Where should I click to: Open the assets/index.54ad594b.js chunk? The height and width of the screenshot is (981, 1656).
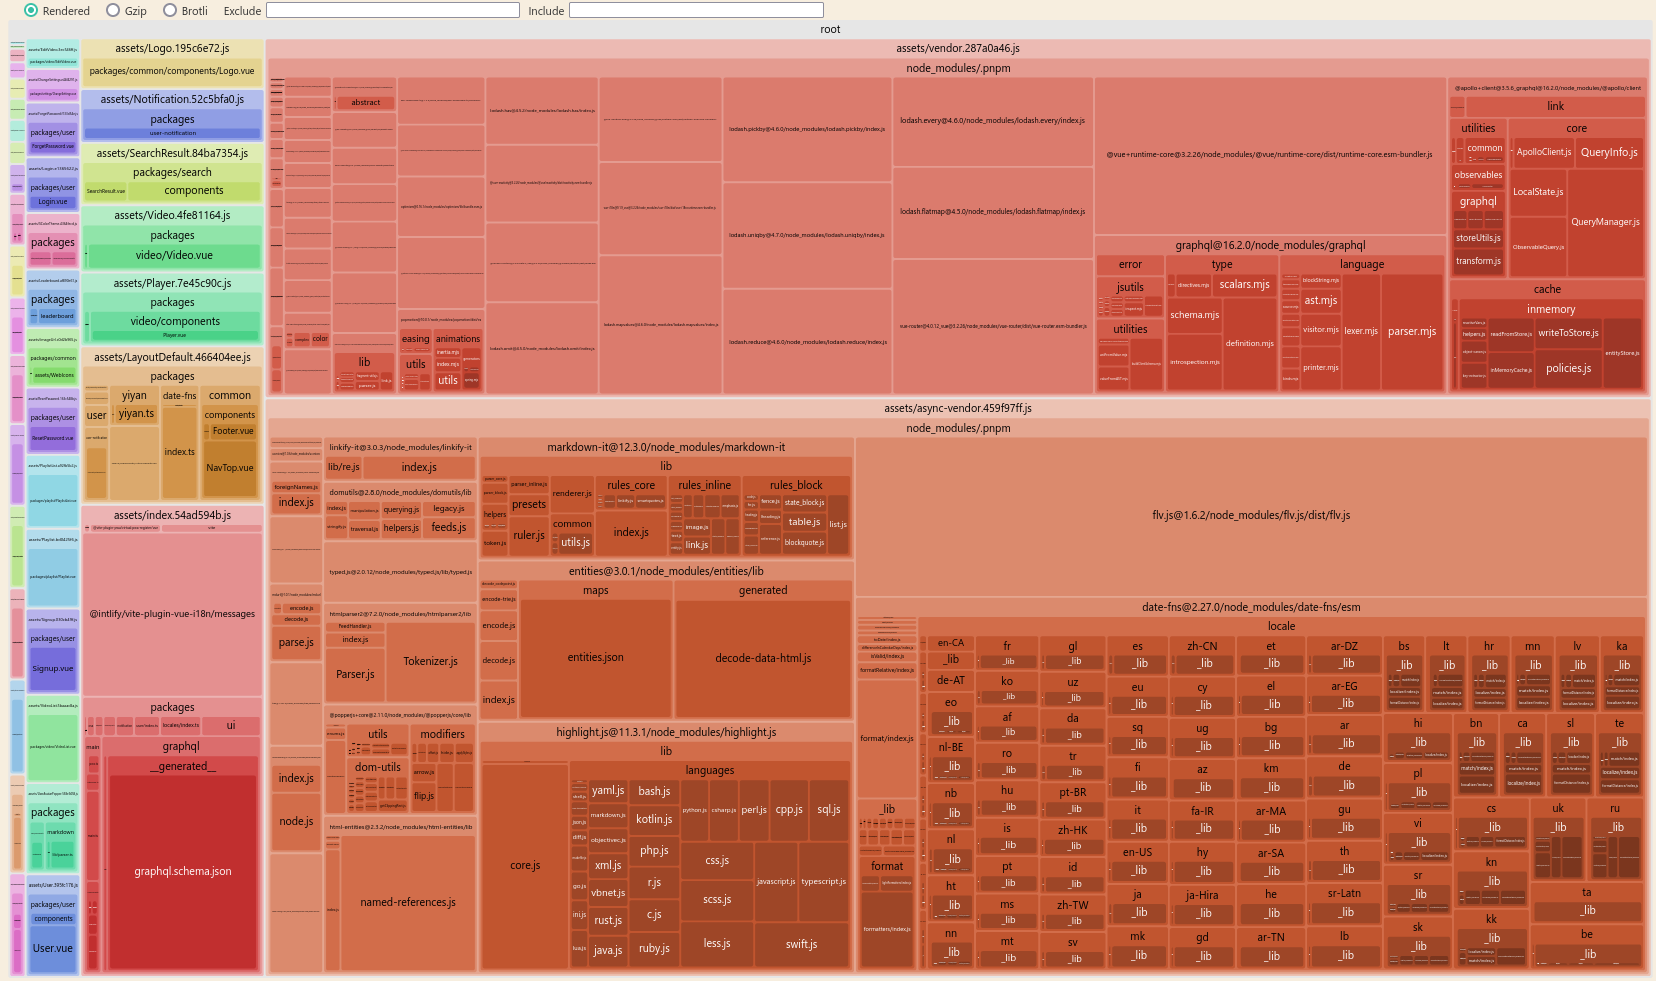click(x=172, y=515)
